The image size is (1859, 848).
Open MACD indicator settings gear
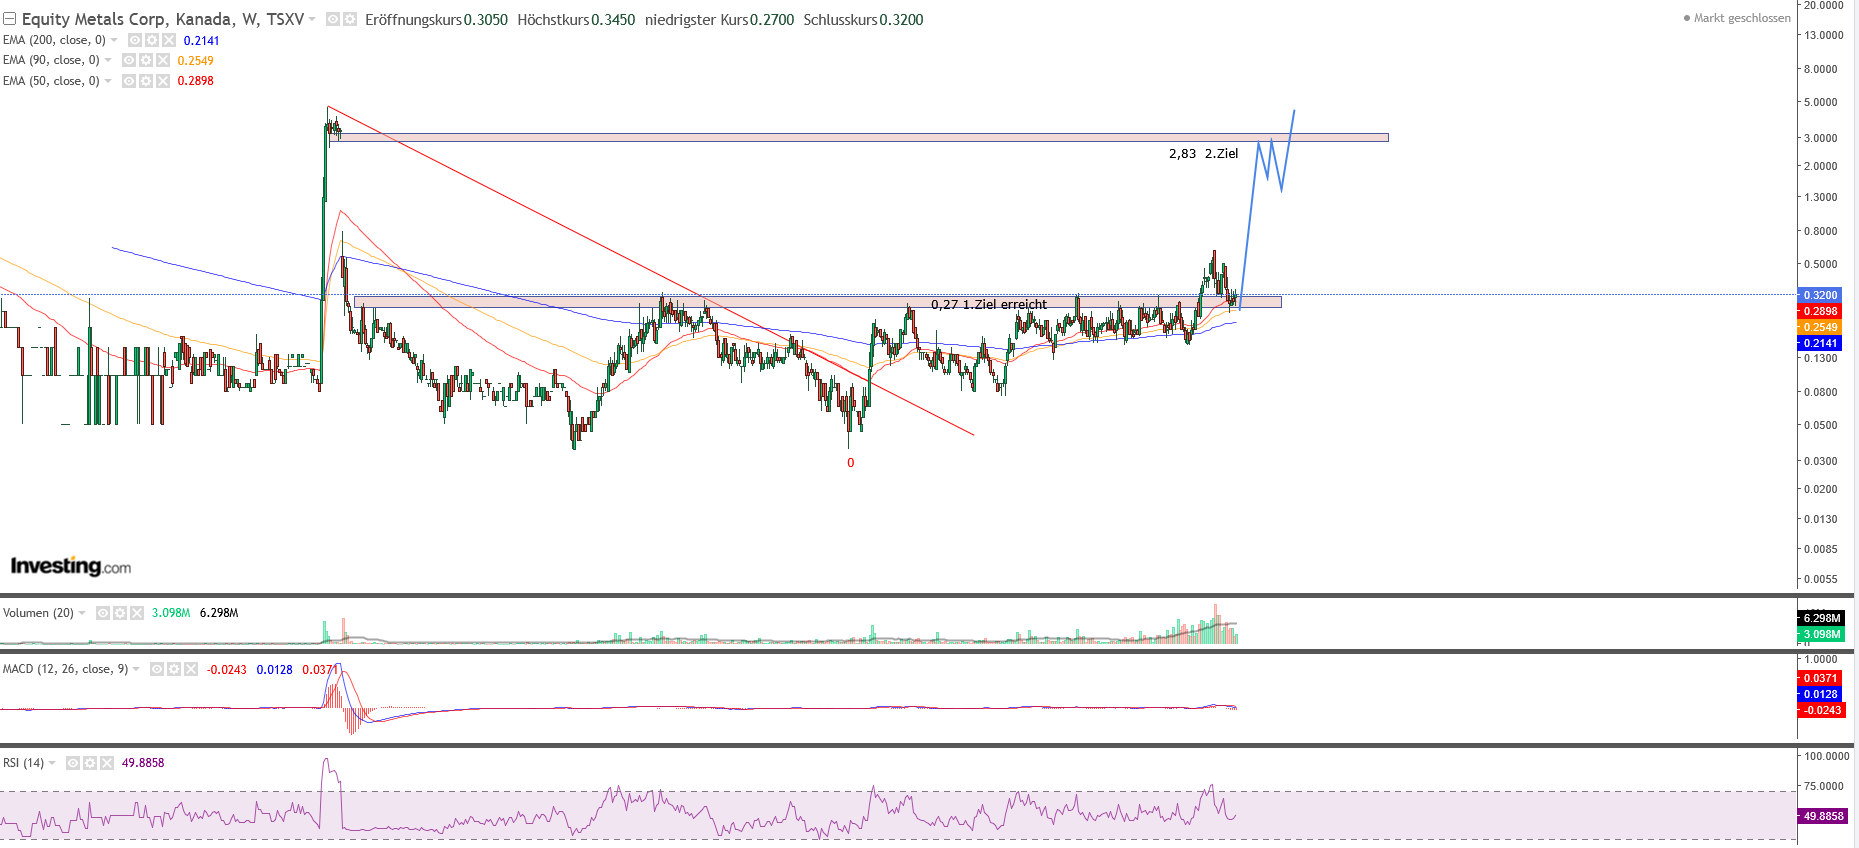point(174,669)
